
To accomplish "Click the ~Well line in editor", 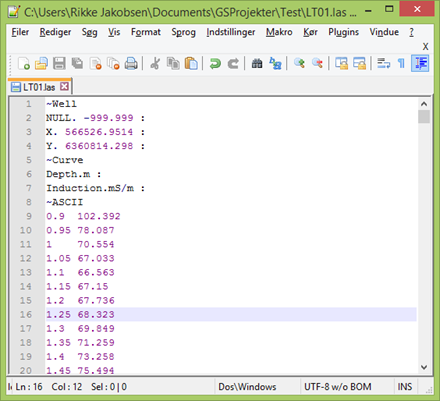I will (62, 104).
